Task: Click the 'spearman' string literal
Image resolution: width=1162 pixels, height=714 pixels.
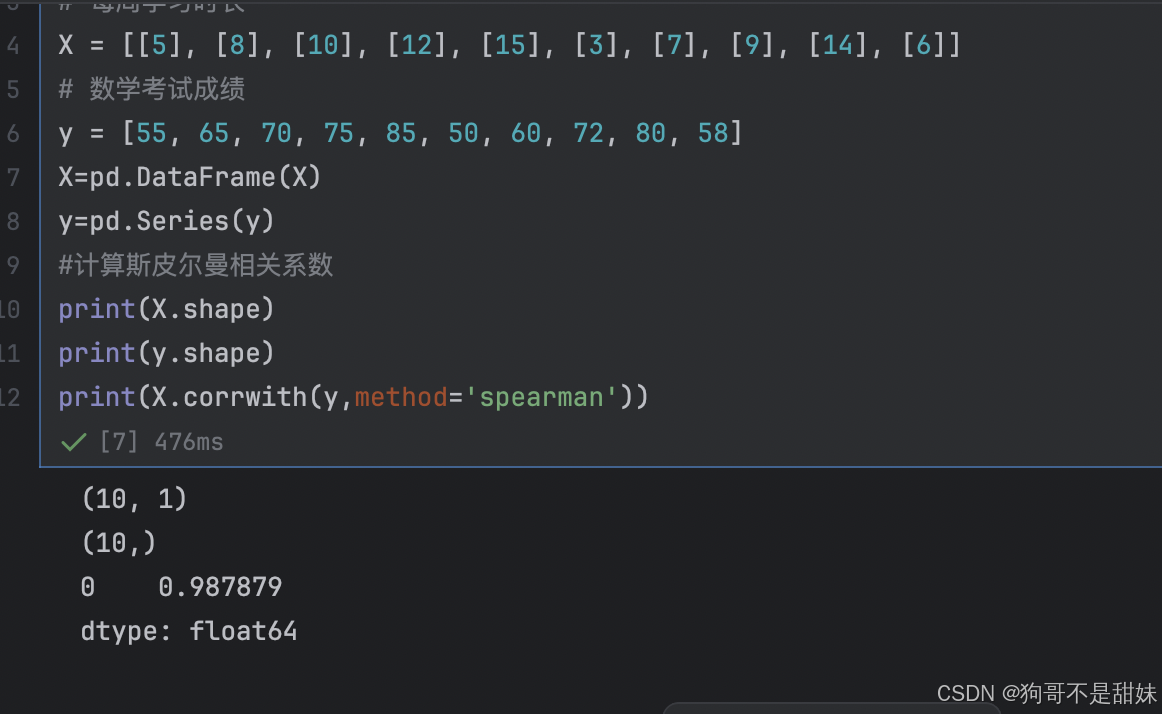Action: pyautogui.click(x=541, y=398)
